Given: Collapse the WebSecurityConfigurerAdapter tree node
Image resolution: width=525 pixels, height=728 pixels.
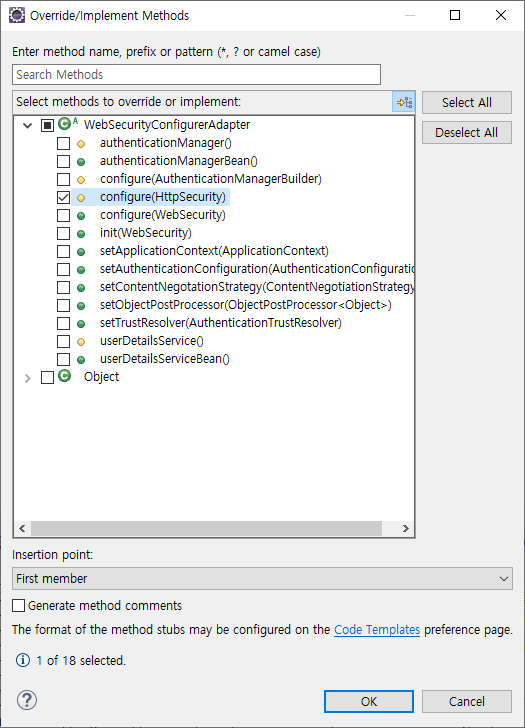Looking at the screenshot, I should 27,125.
